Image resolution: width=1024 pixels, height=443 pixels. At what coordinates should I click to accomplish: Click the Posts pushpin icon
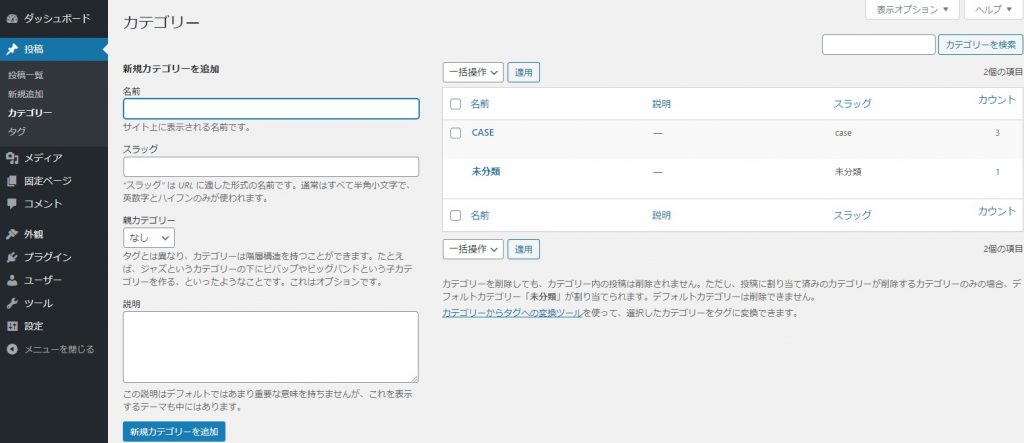tap(12, 49)
